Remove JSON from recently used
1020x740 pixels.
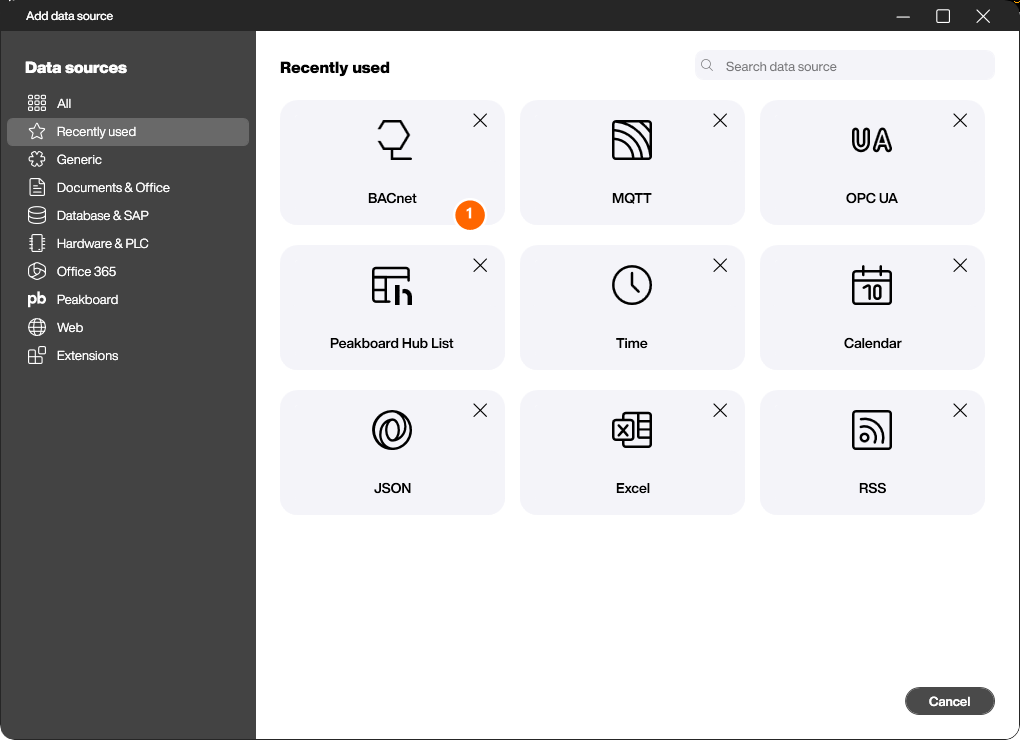point(480,410)
